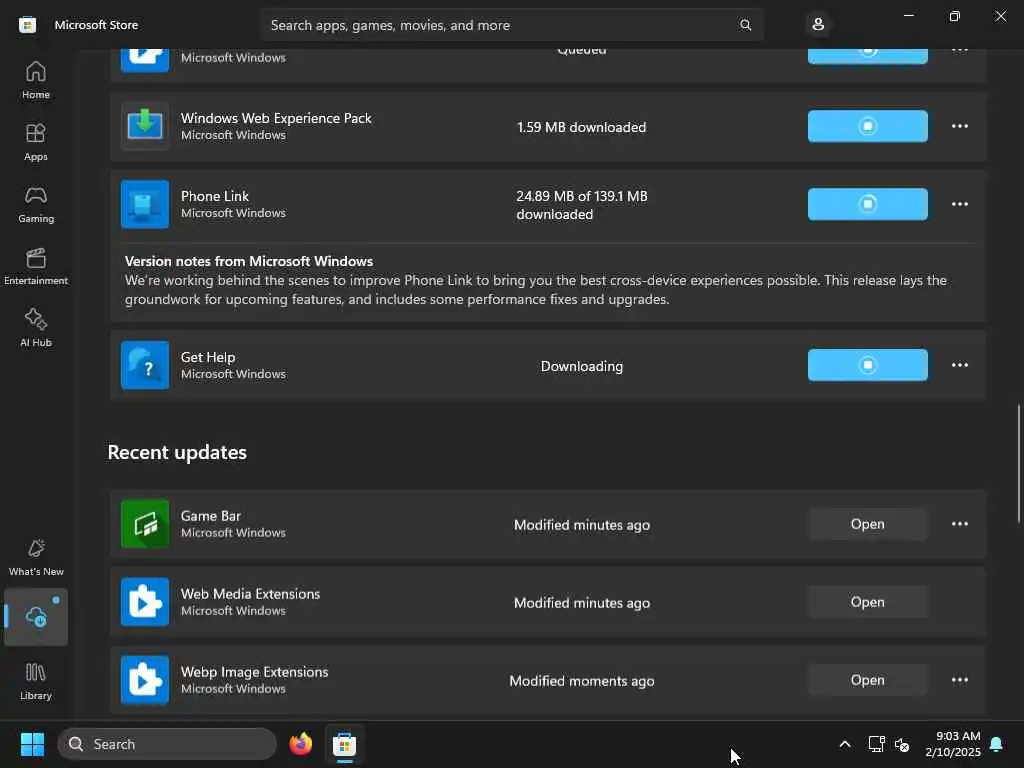Click the Get Help title text
This screenshot has height=768, width=1024.
point(208,357)
